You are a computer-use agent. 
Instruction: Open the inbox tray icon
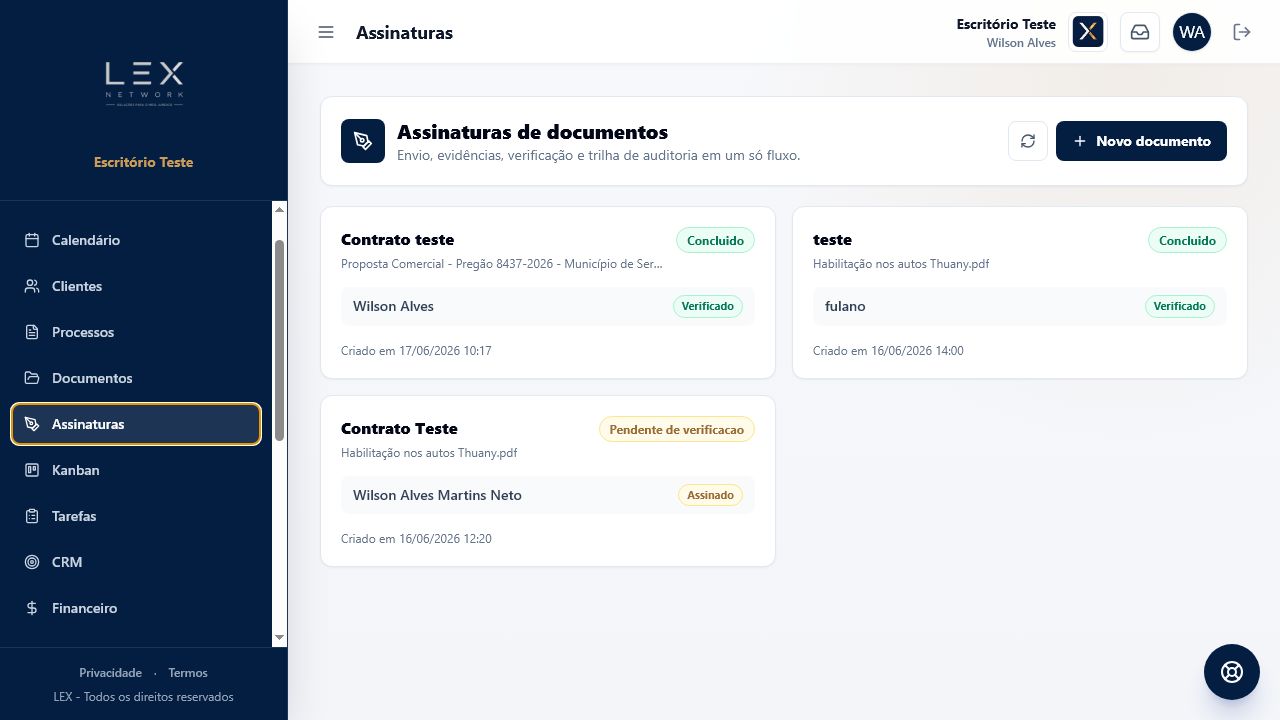coord(1140,32)
